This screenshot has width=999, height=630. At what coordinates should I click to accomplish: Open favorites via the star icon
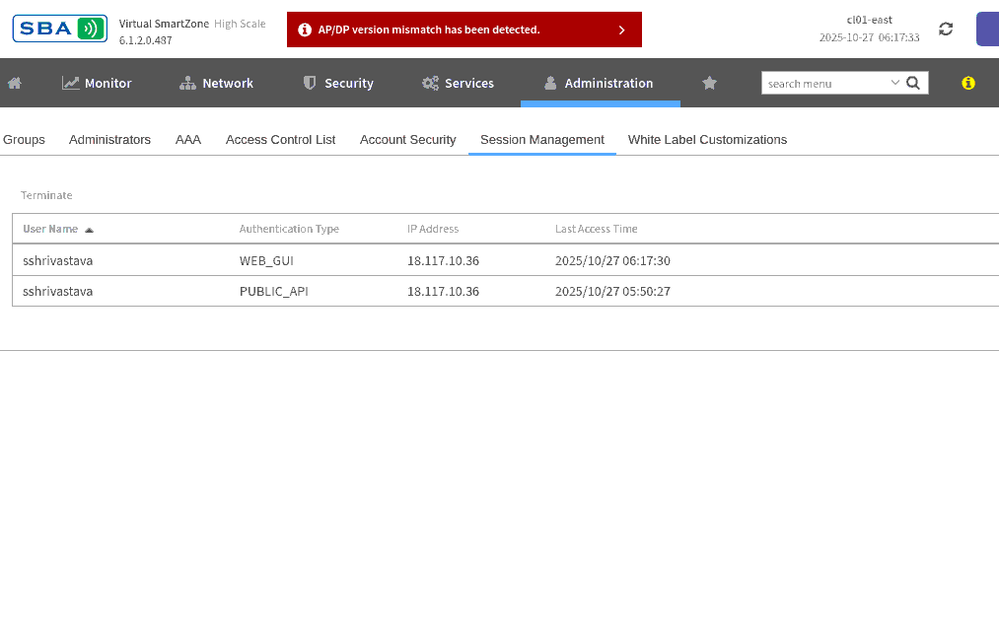pyautogui.click(x=709, y=84)
